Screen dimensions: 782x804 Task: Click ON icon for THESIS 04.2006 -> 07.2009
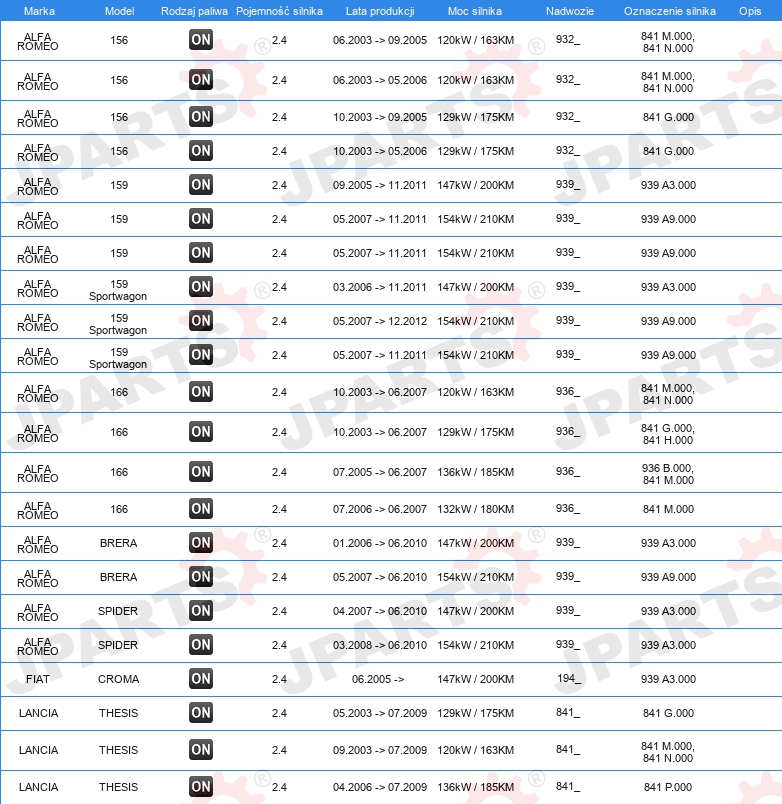pos(200,787)
